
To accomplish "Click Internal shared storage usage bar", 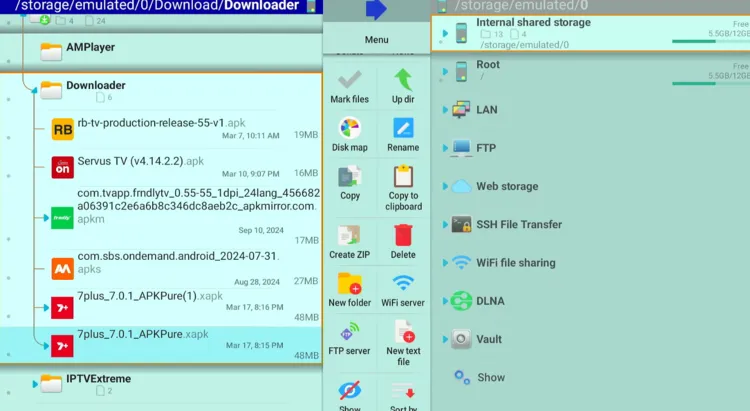I will (x=711, y=42).
